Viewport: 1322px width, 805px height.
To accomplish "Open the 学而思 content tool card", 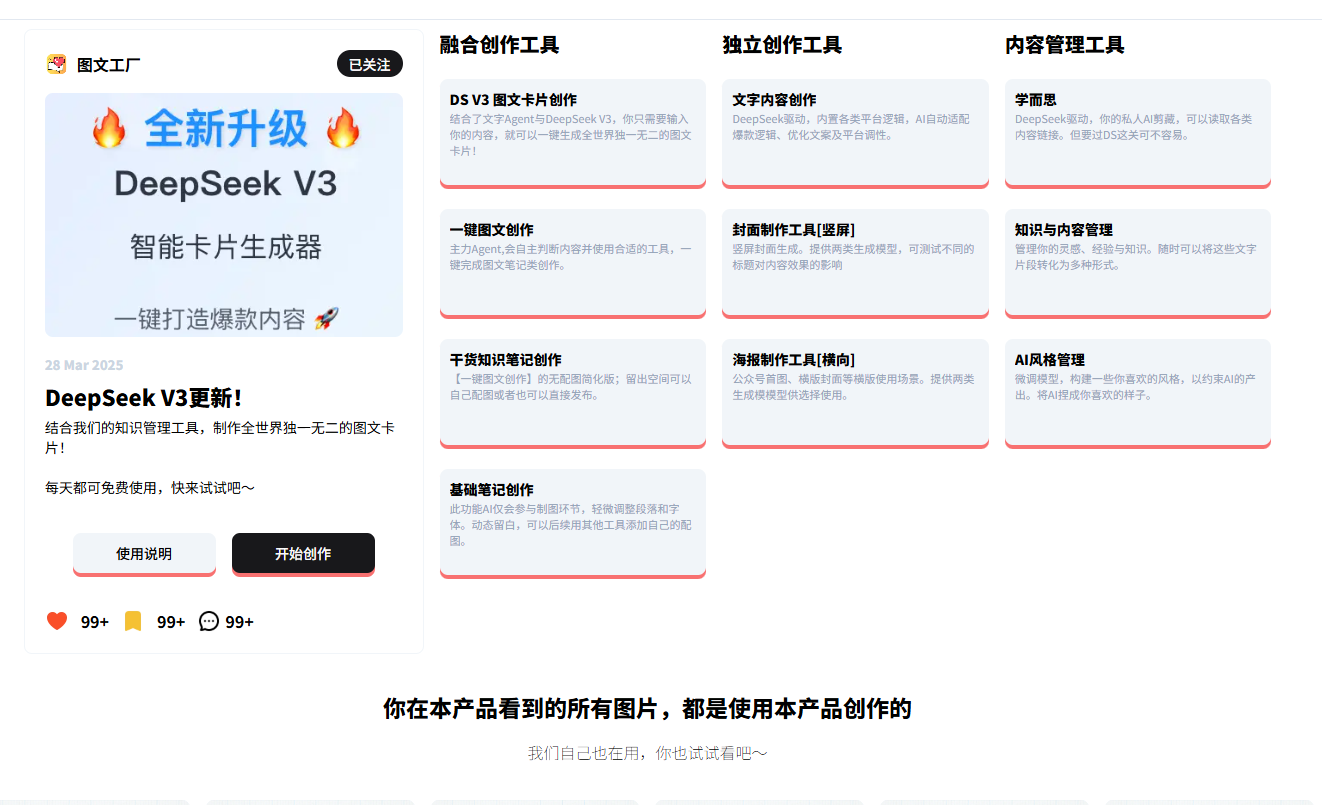I will [x=1137, y=132].
